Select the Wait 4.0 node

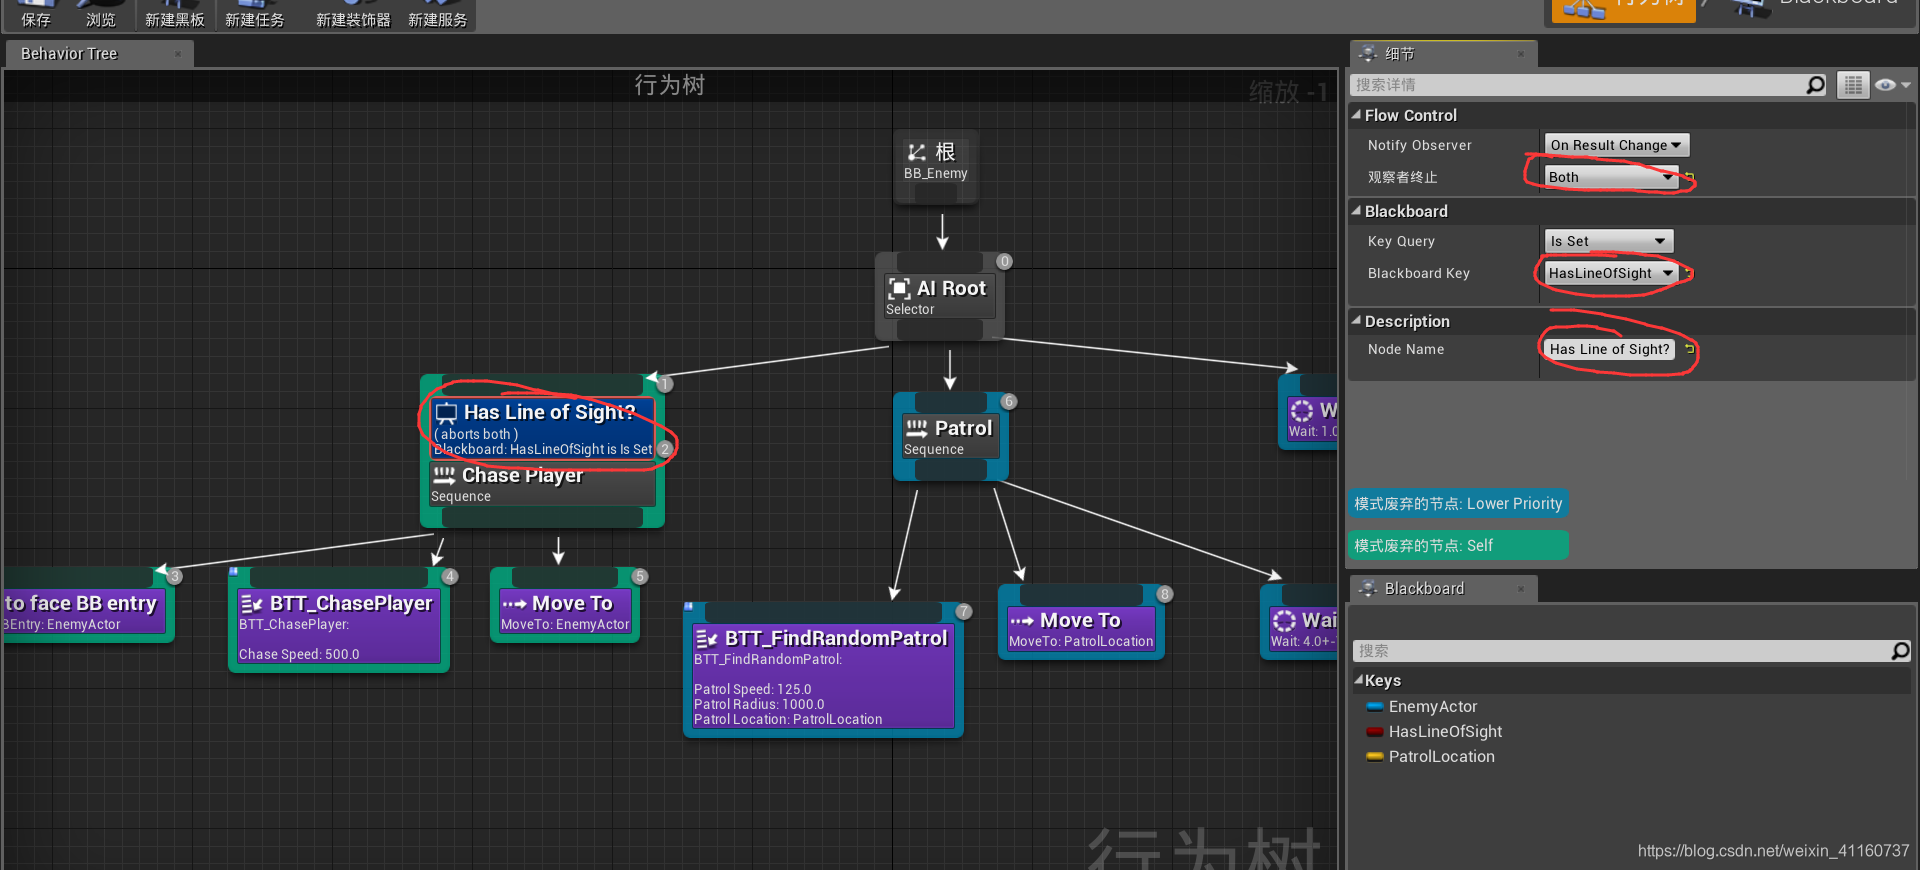point(1301,622)
